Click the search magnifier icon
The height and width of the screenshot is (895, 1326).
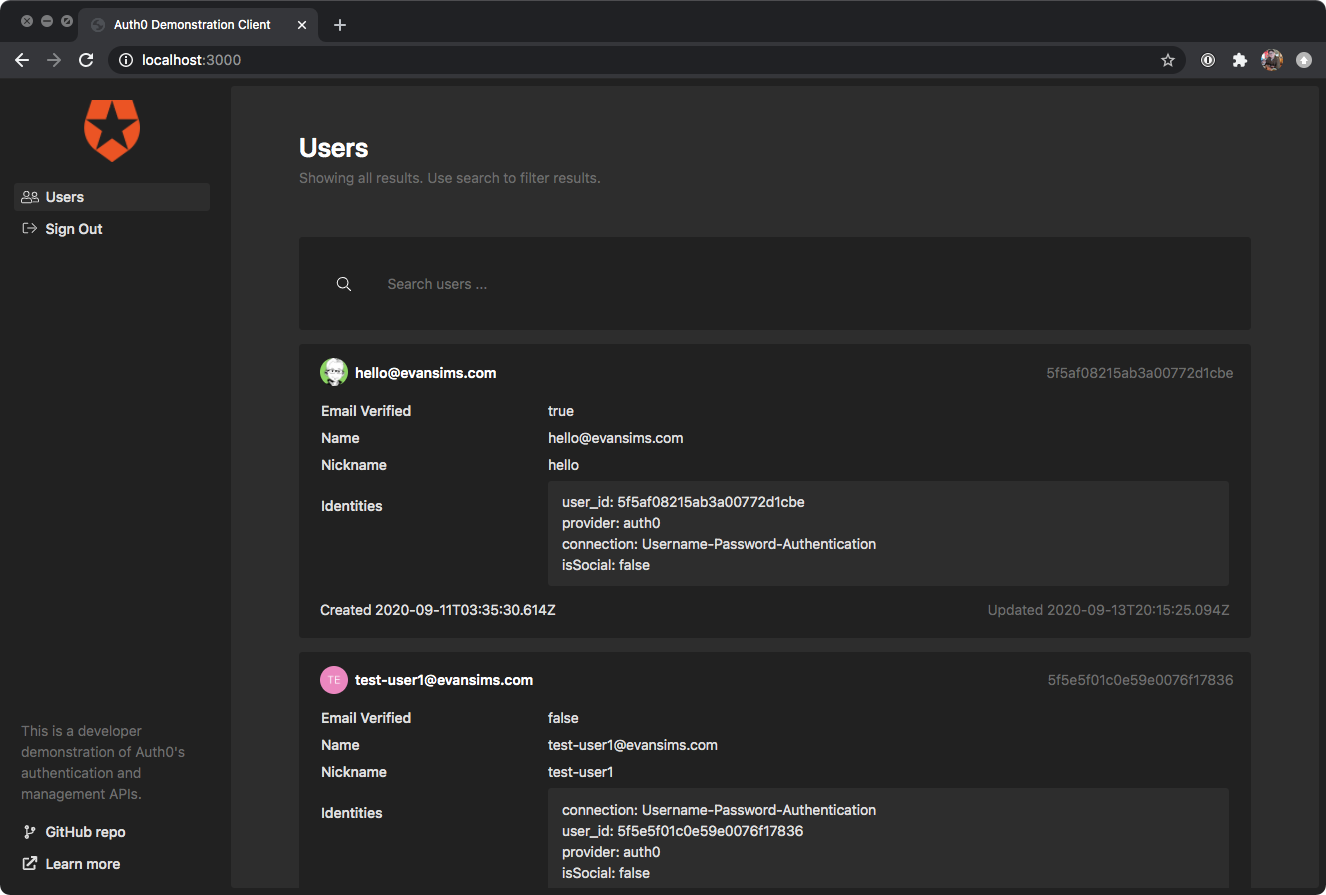[x=344, y=284]
